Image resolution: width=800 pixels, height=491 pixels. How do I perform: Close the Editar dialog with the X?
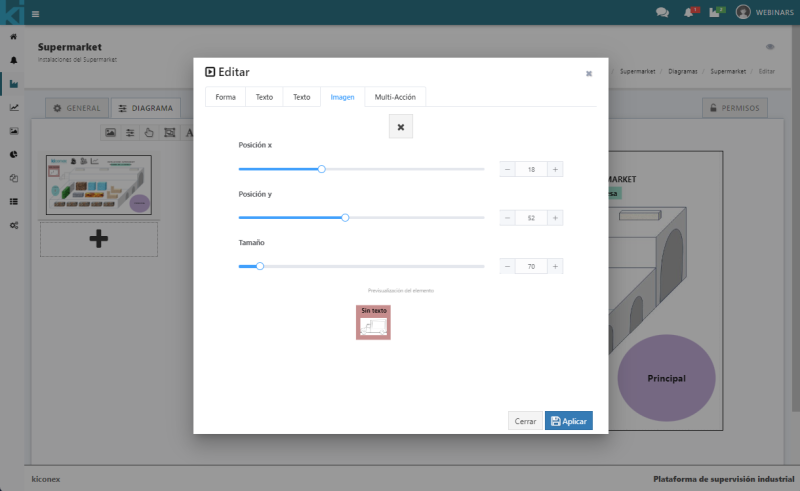589,73
